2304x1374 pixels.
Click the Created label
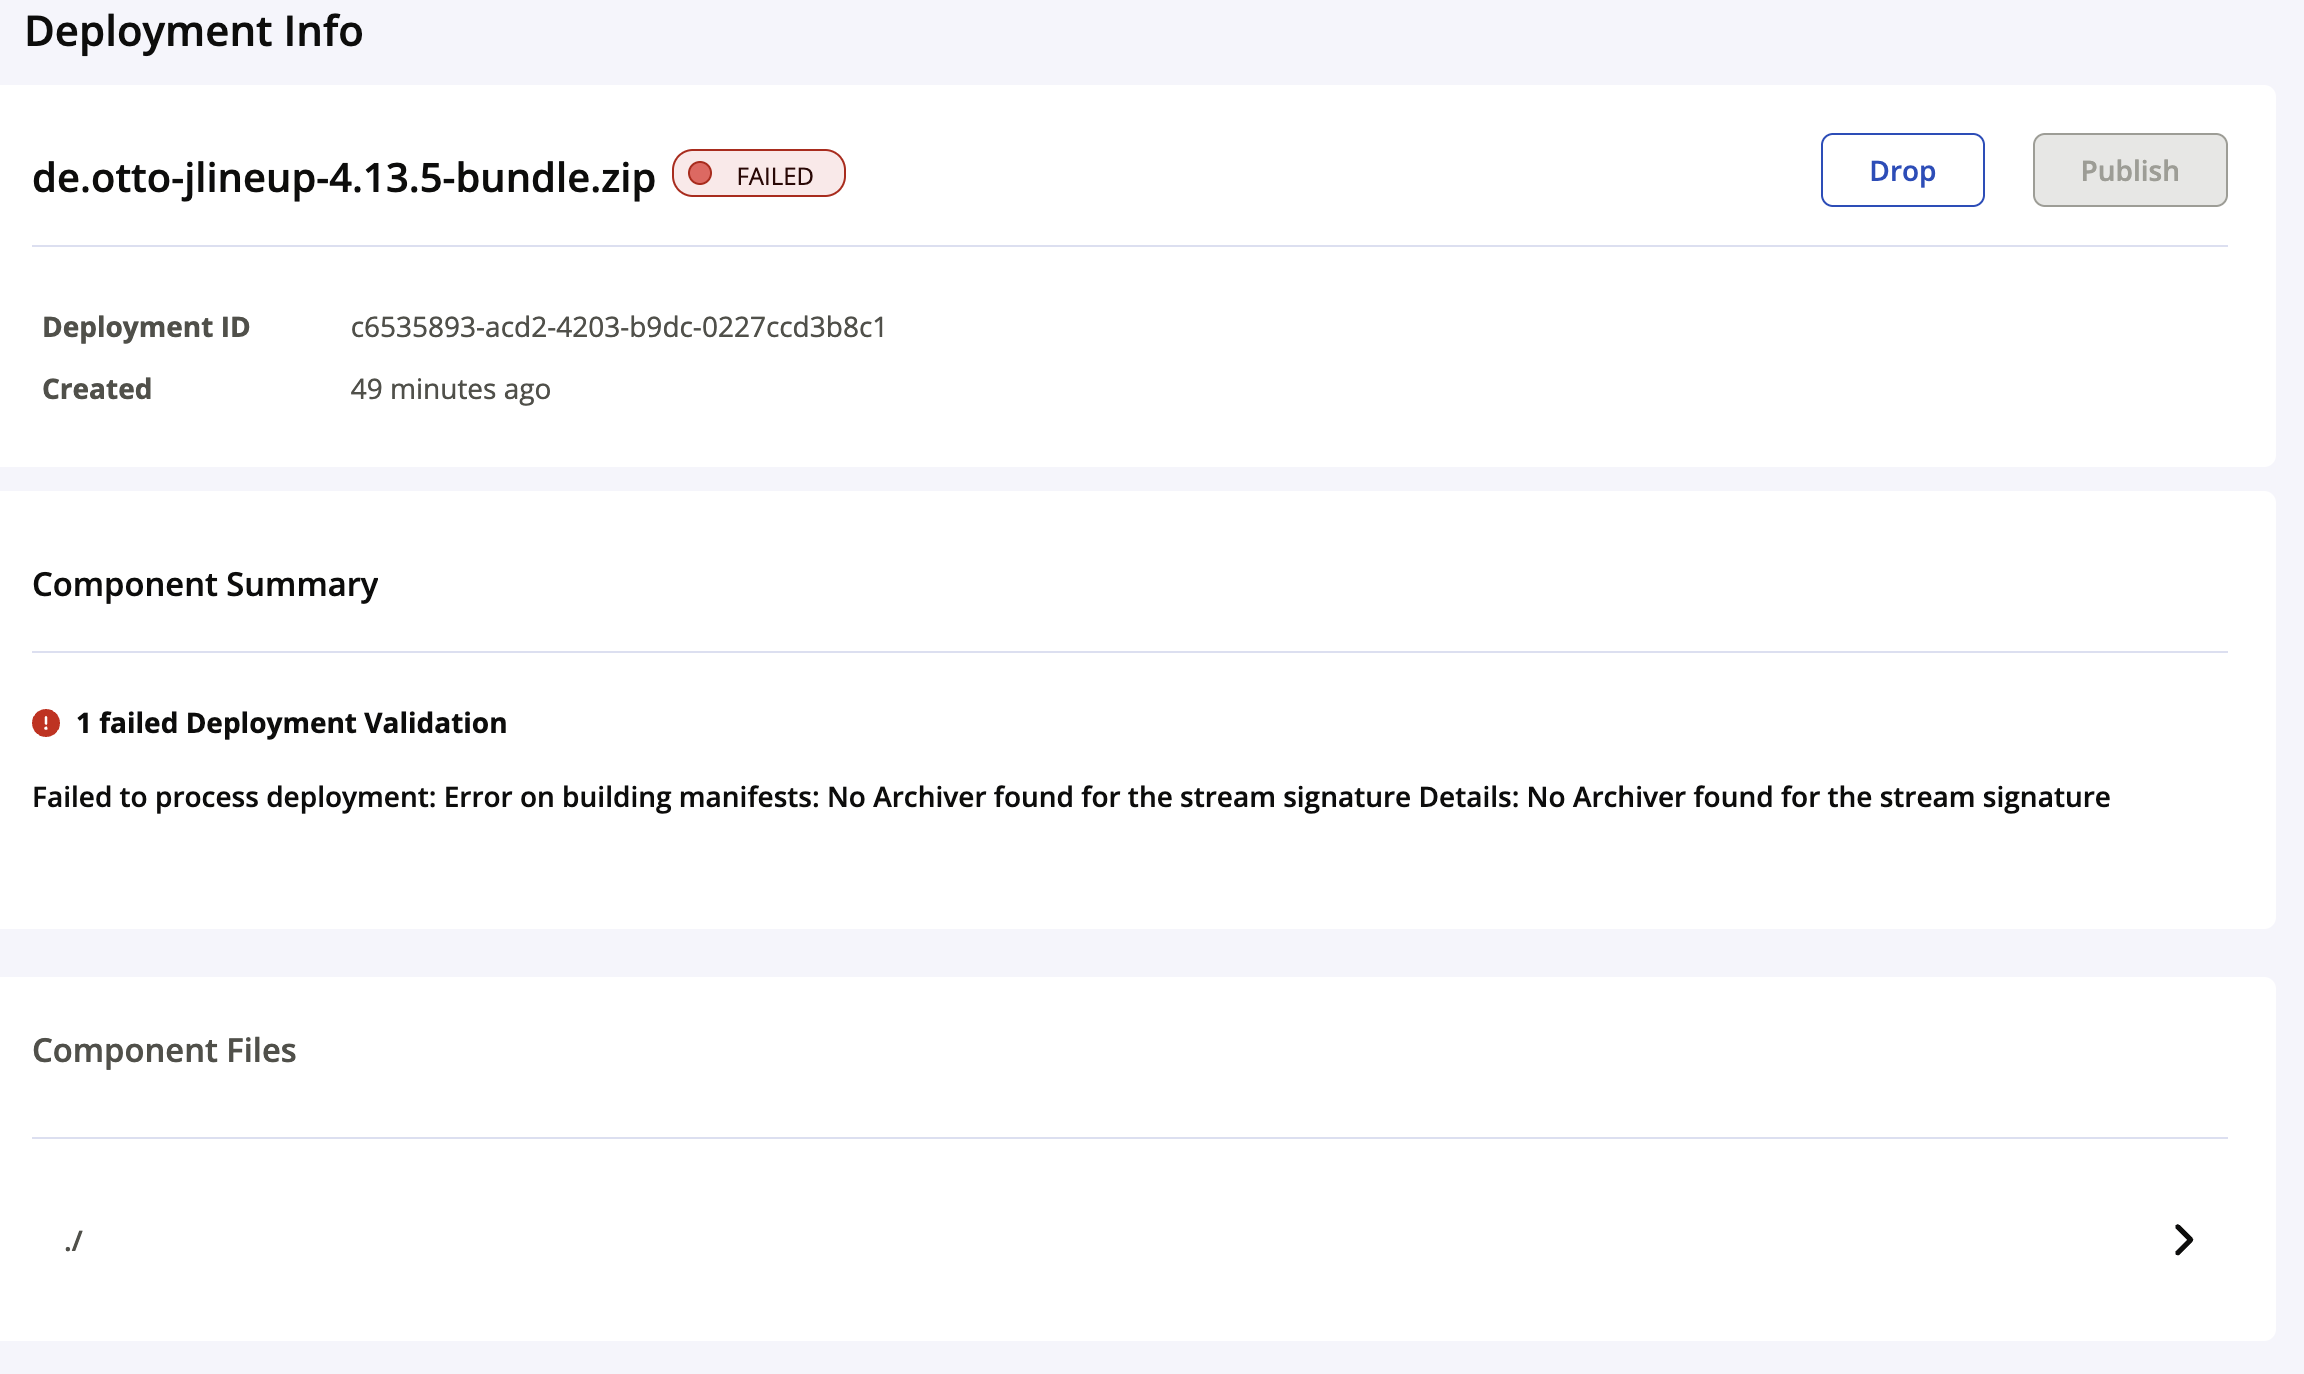(97, 389)
